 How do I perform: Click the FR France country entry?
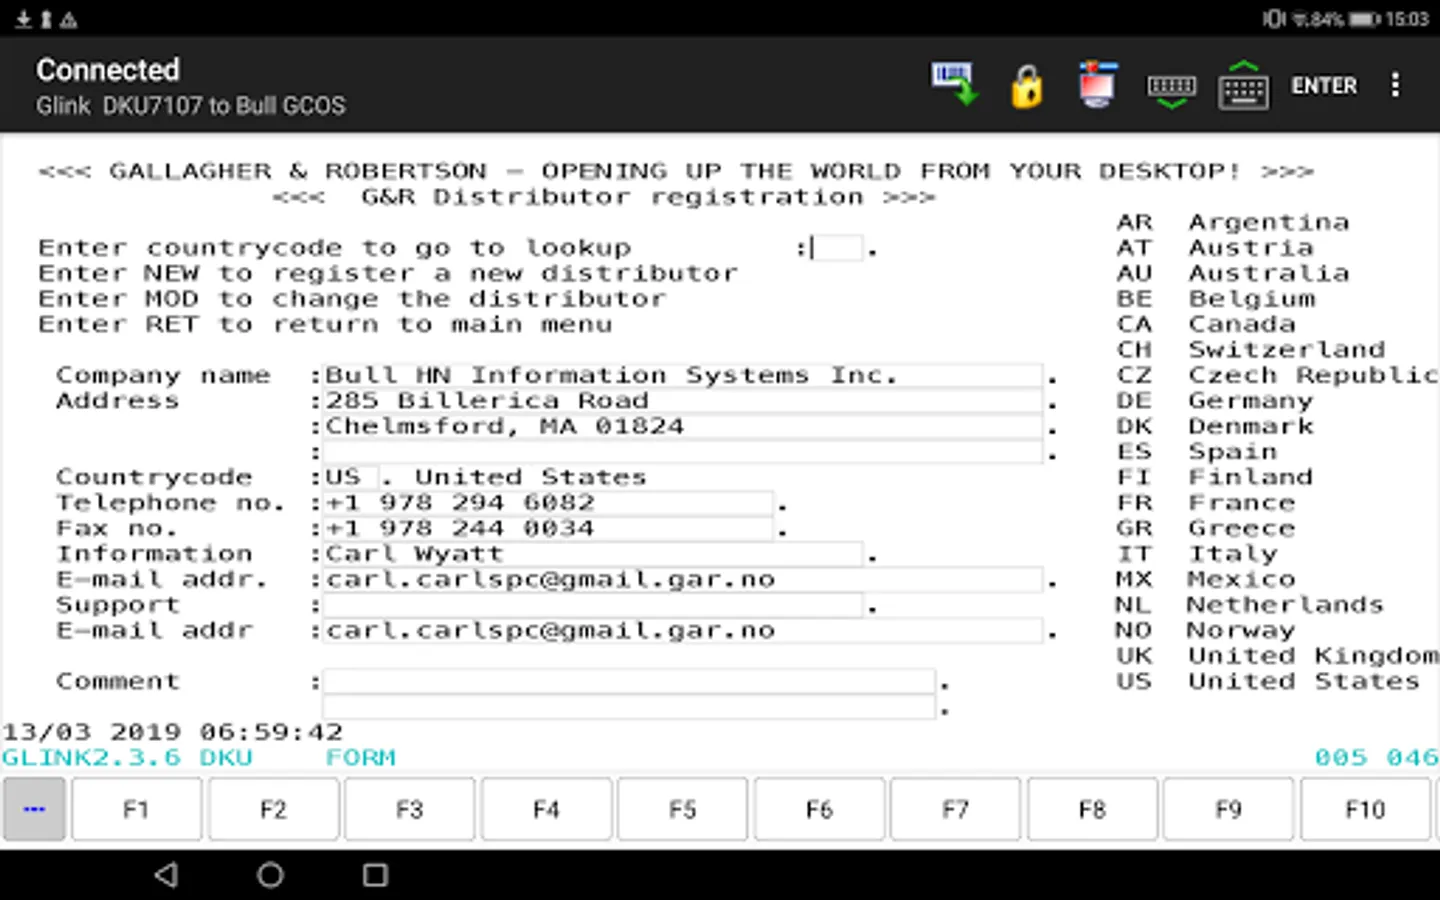point(1206,503)
